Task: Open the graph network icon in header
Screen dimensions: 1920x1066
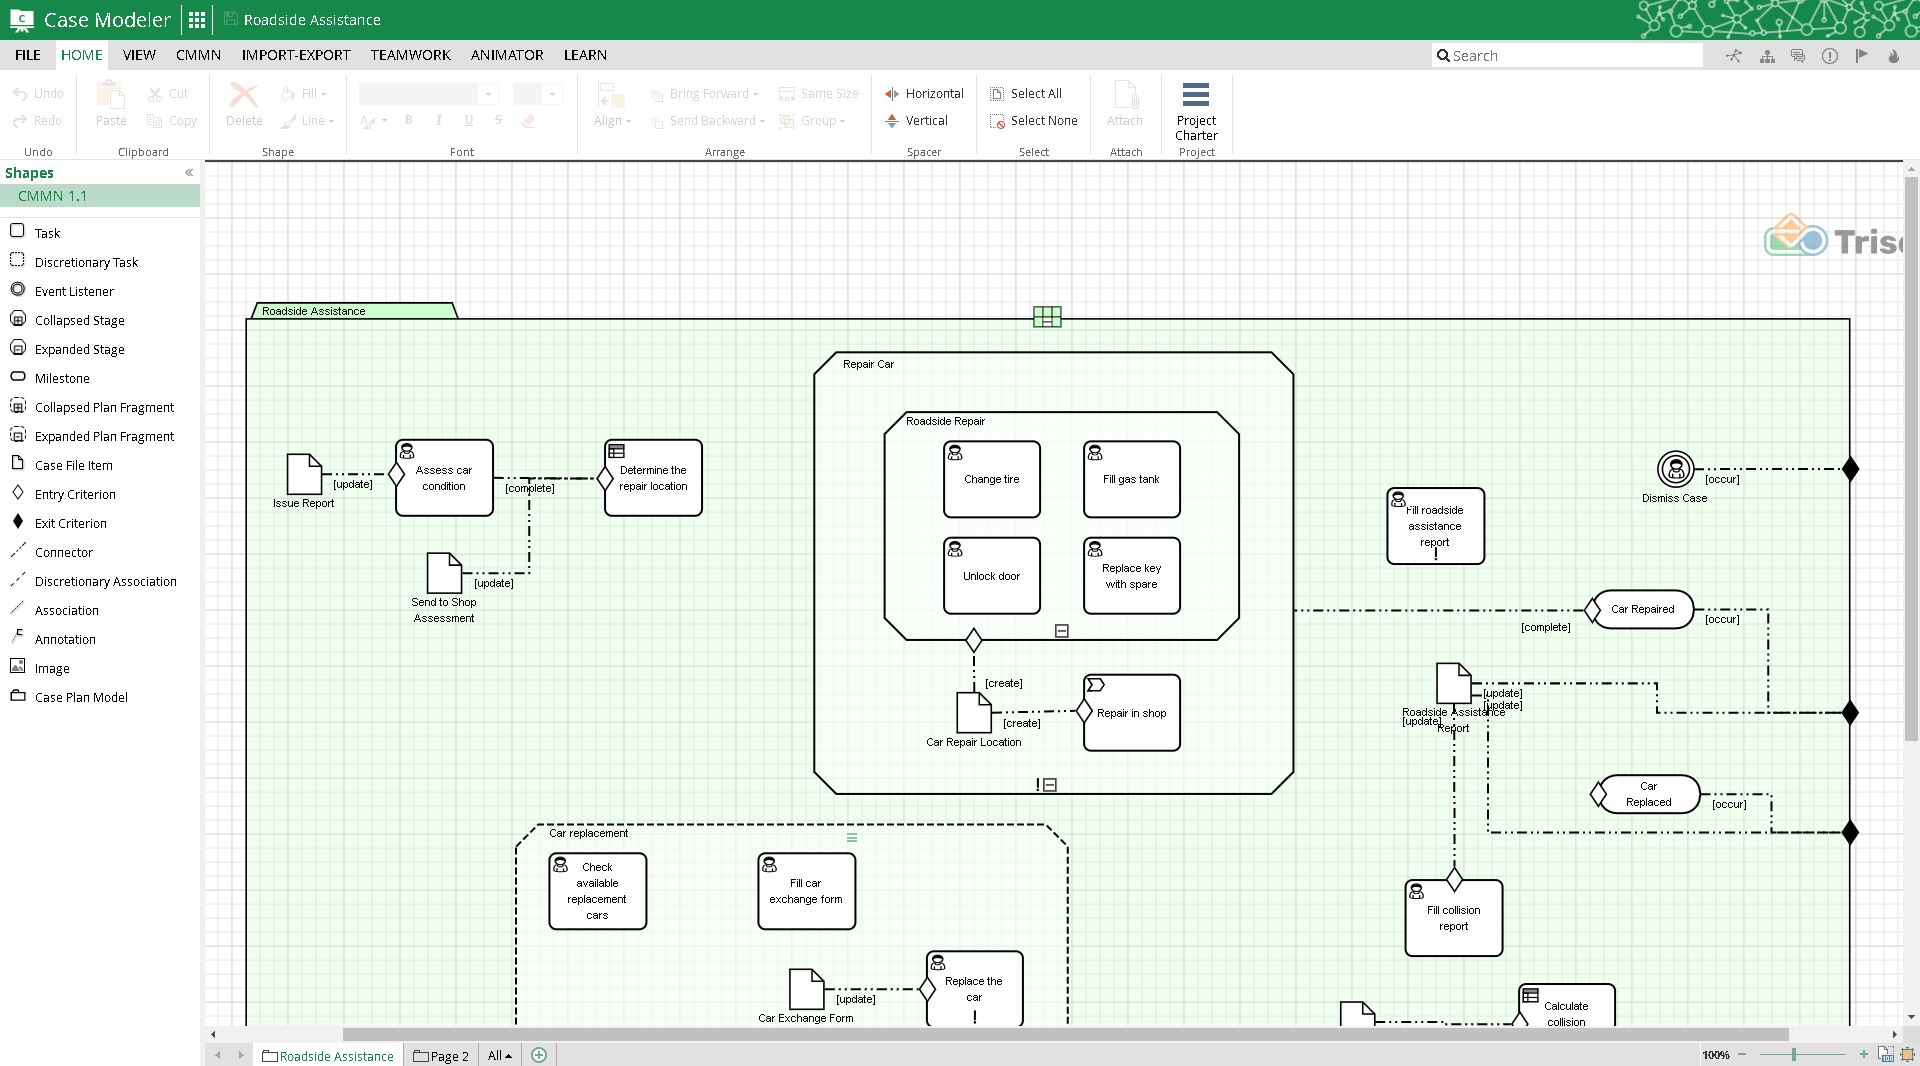Action: pos(1734,56)
